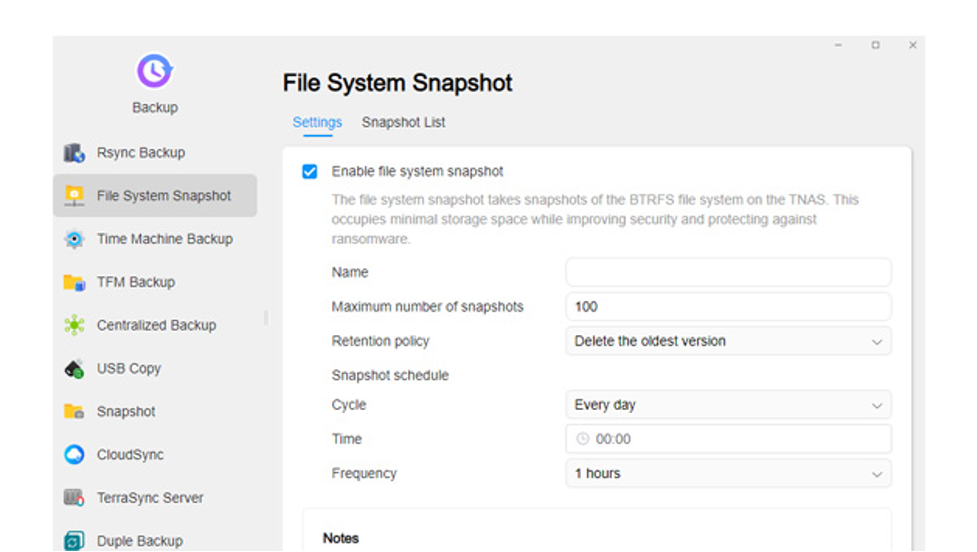Open the TerraSync Server icon
The height and width of the screenshot is (552, 977).
click(x=74, y=498)
